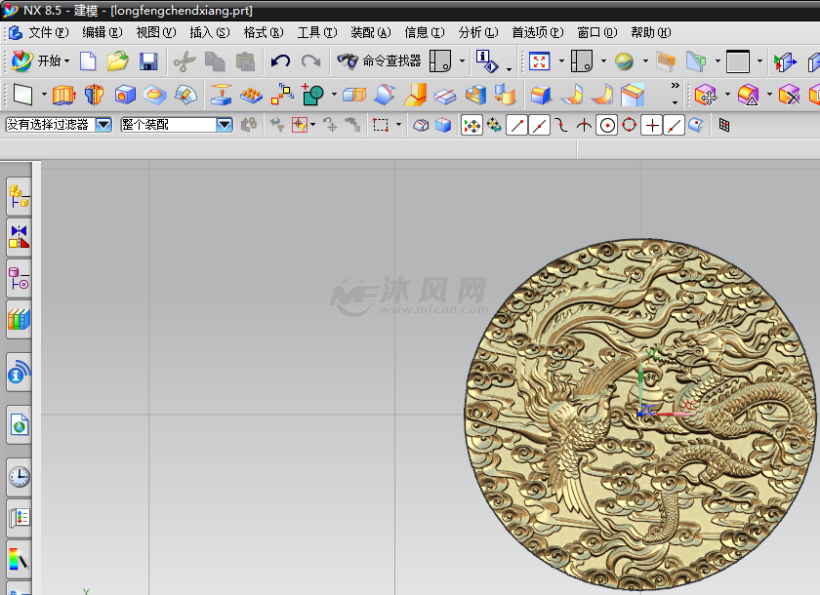
Task: Expand the Unite boolean dropdown arrow
Action: (x=334, y=95)
